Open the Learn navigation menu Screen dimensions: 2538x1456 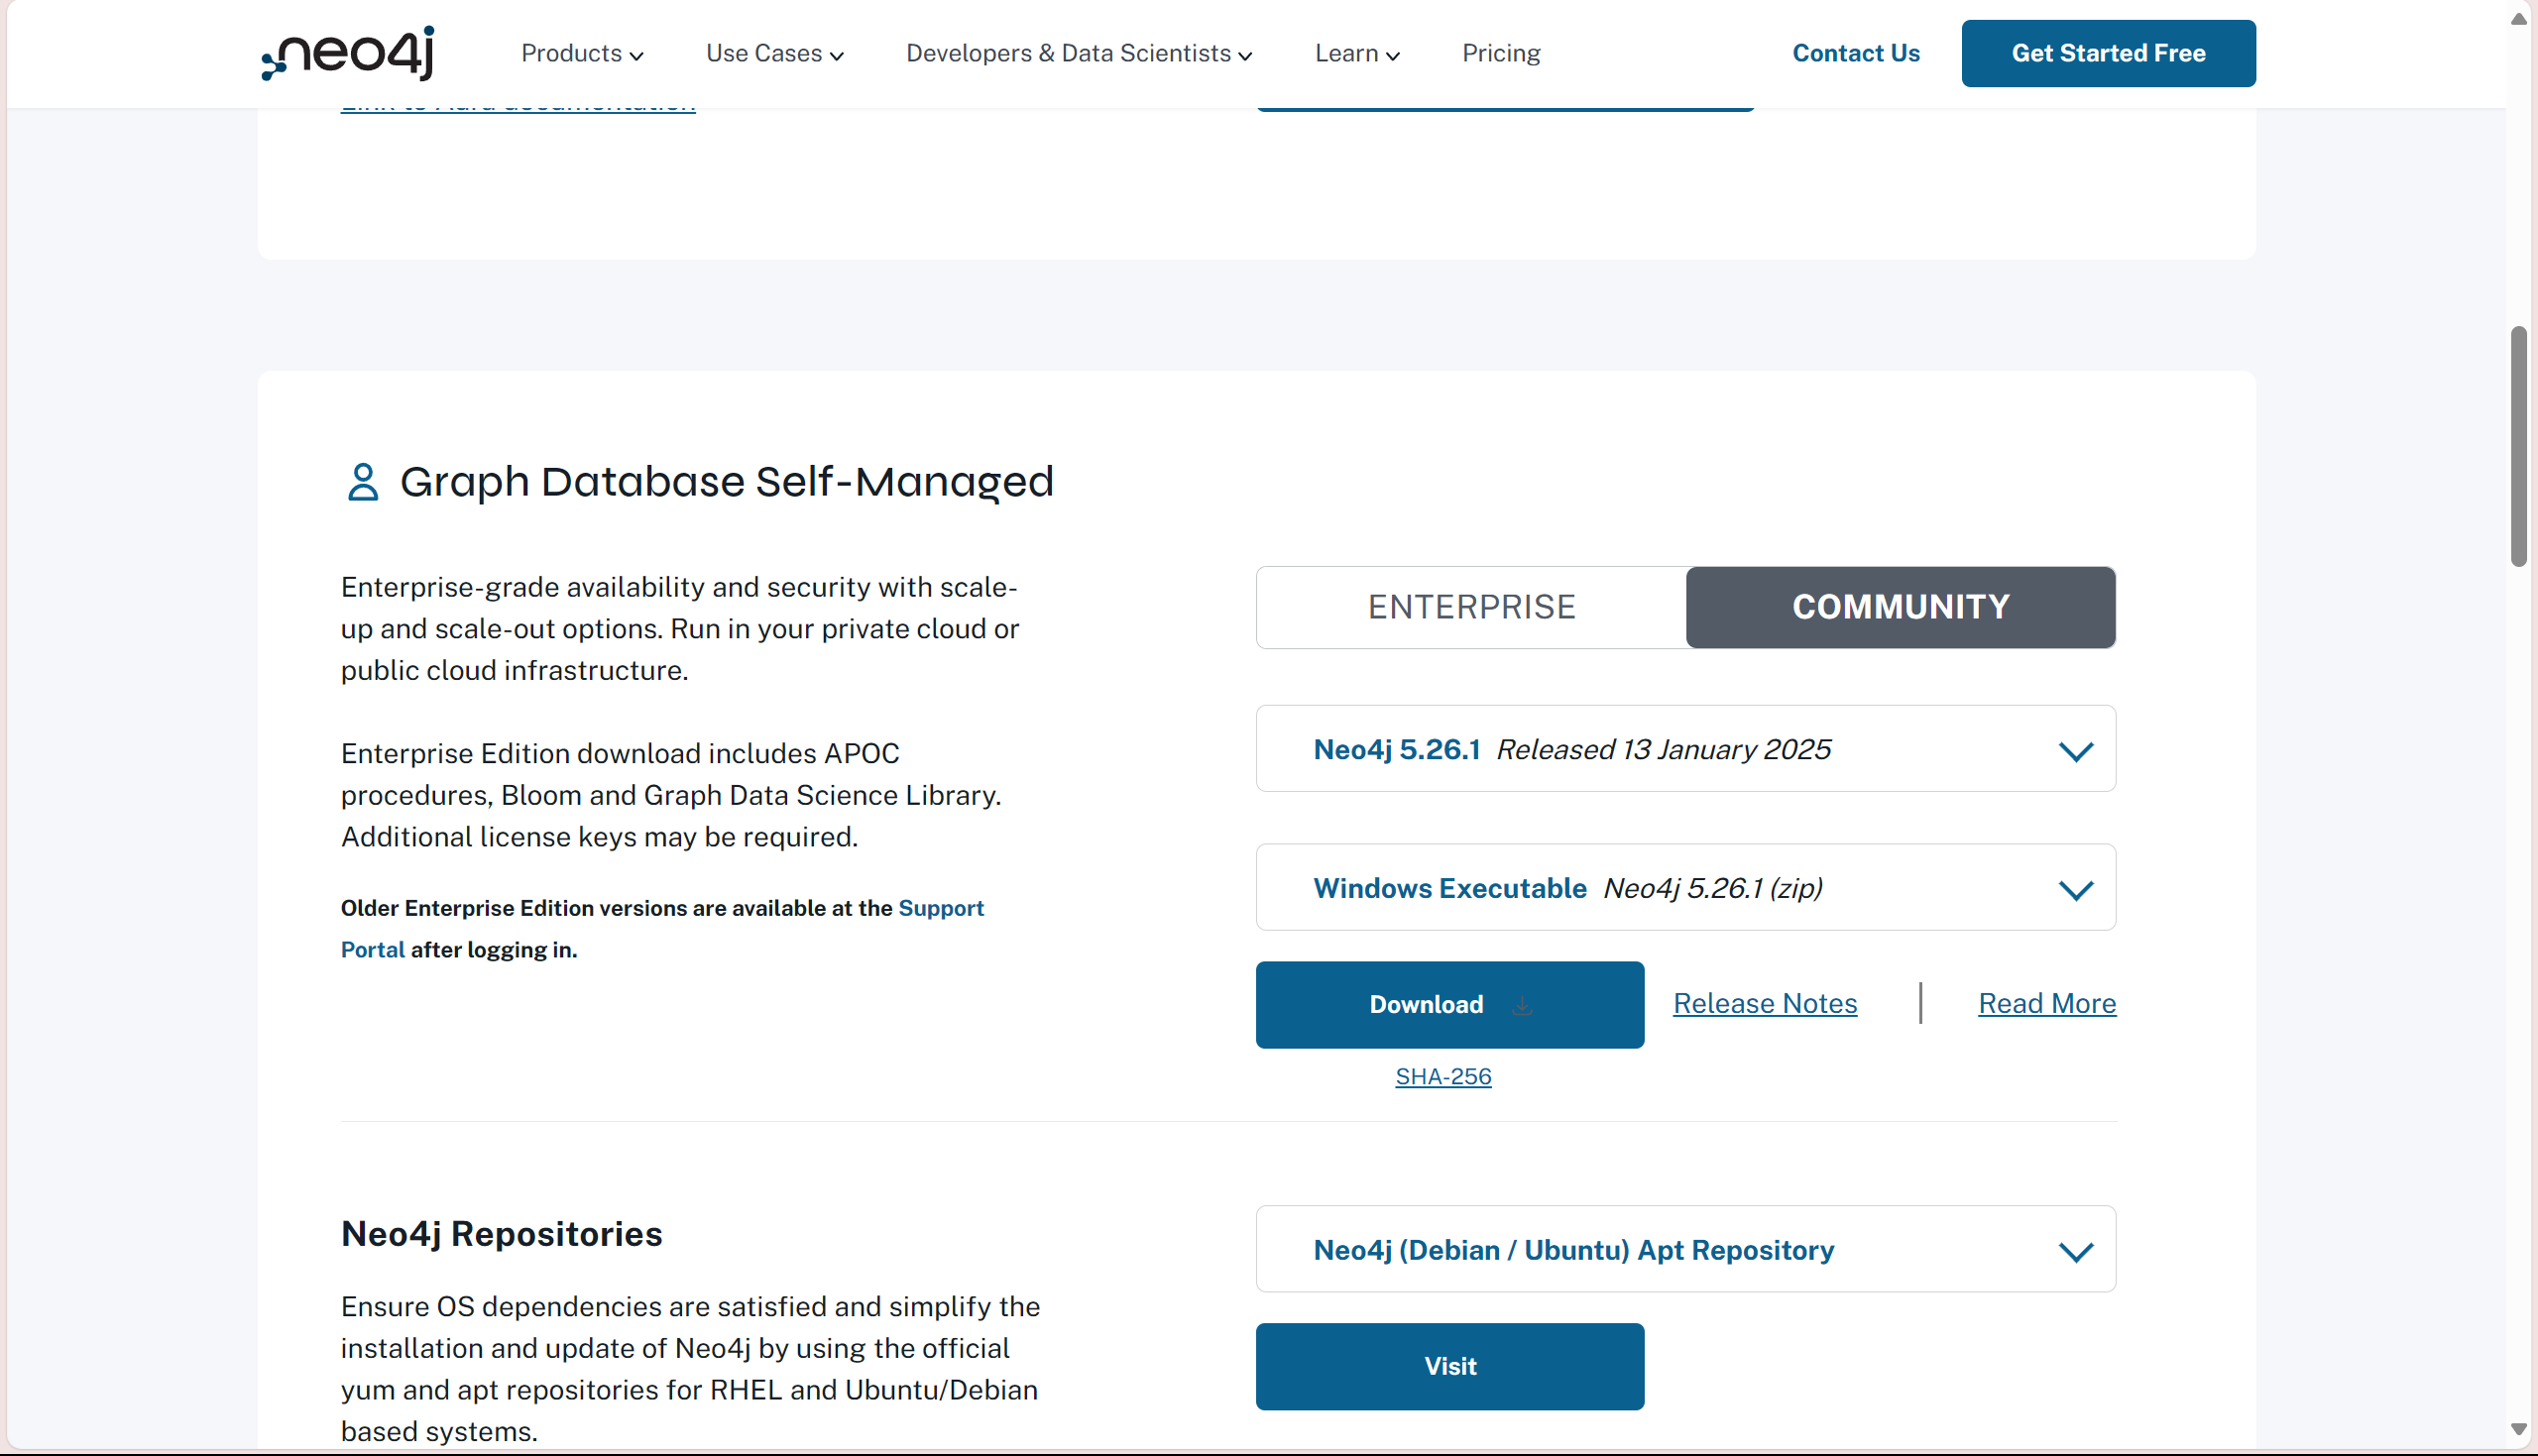click(x=1356, y=53)
